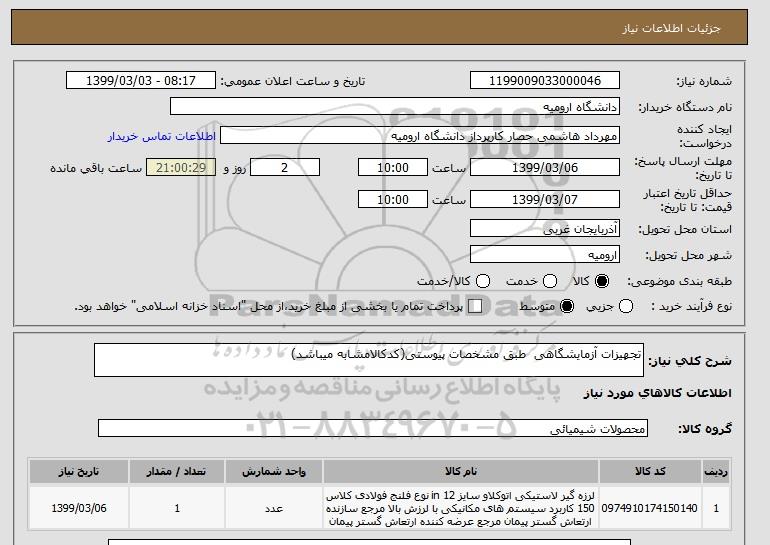Click the delivery city field ارومیه
The image size is (770, 545).
point(545,255)
